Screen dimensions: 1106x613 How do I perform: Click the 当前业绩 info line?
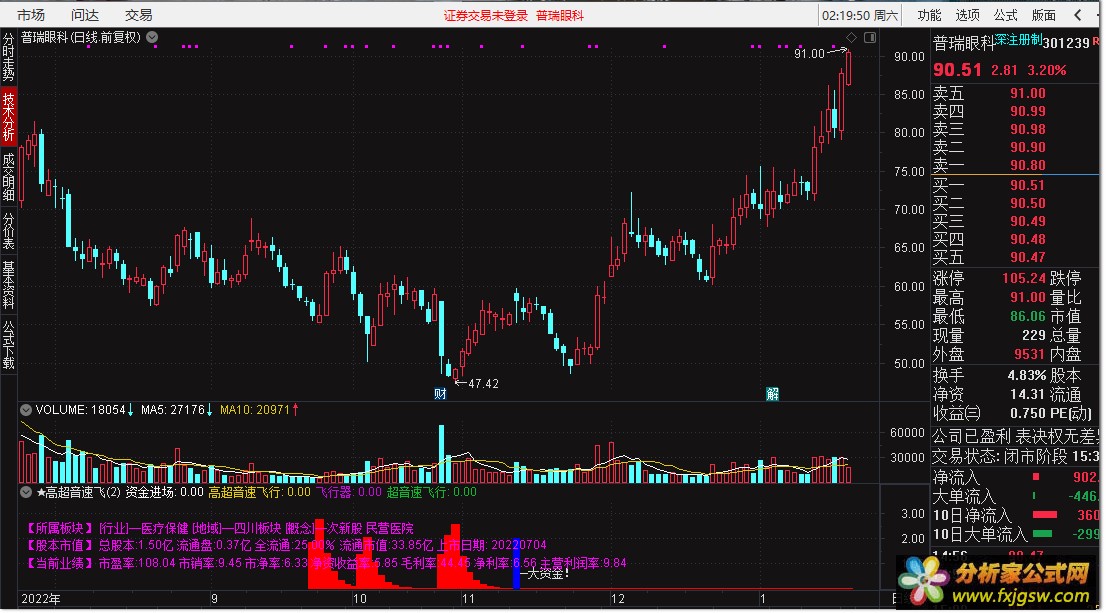[326, 563]
